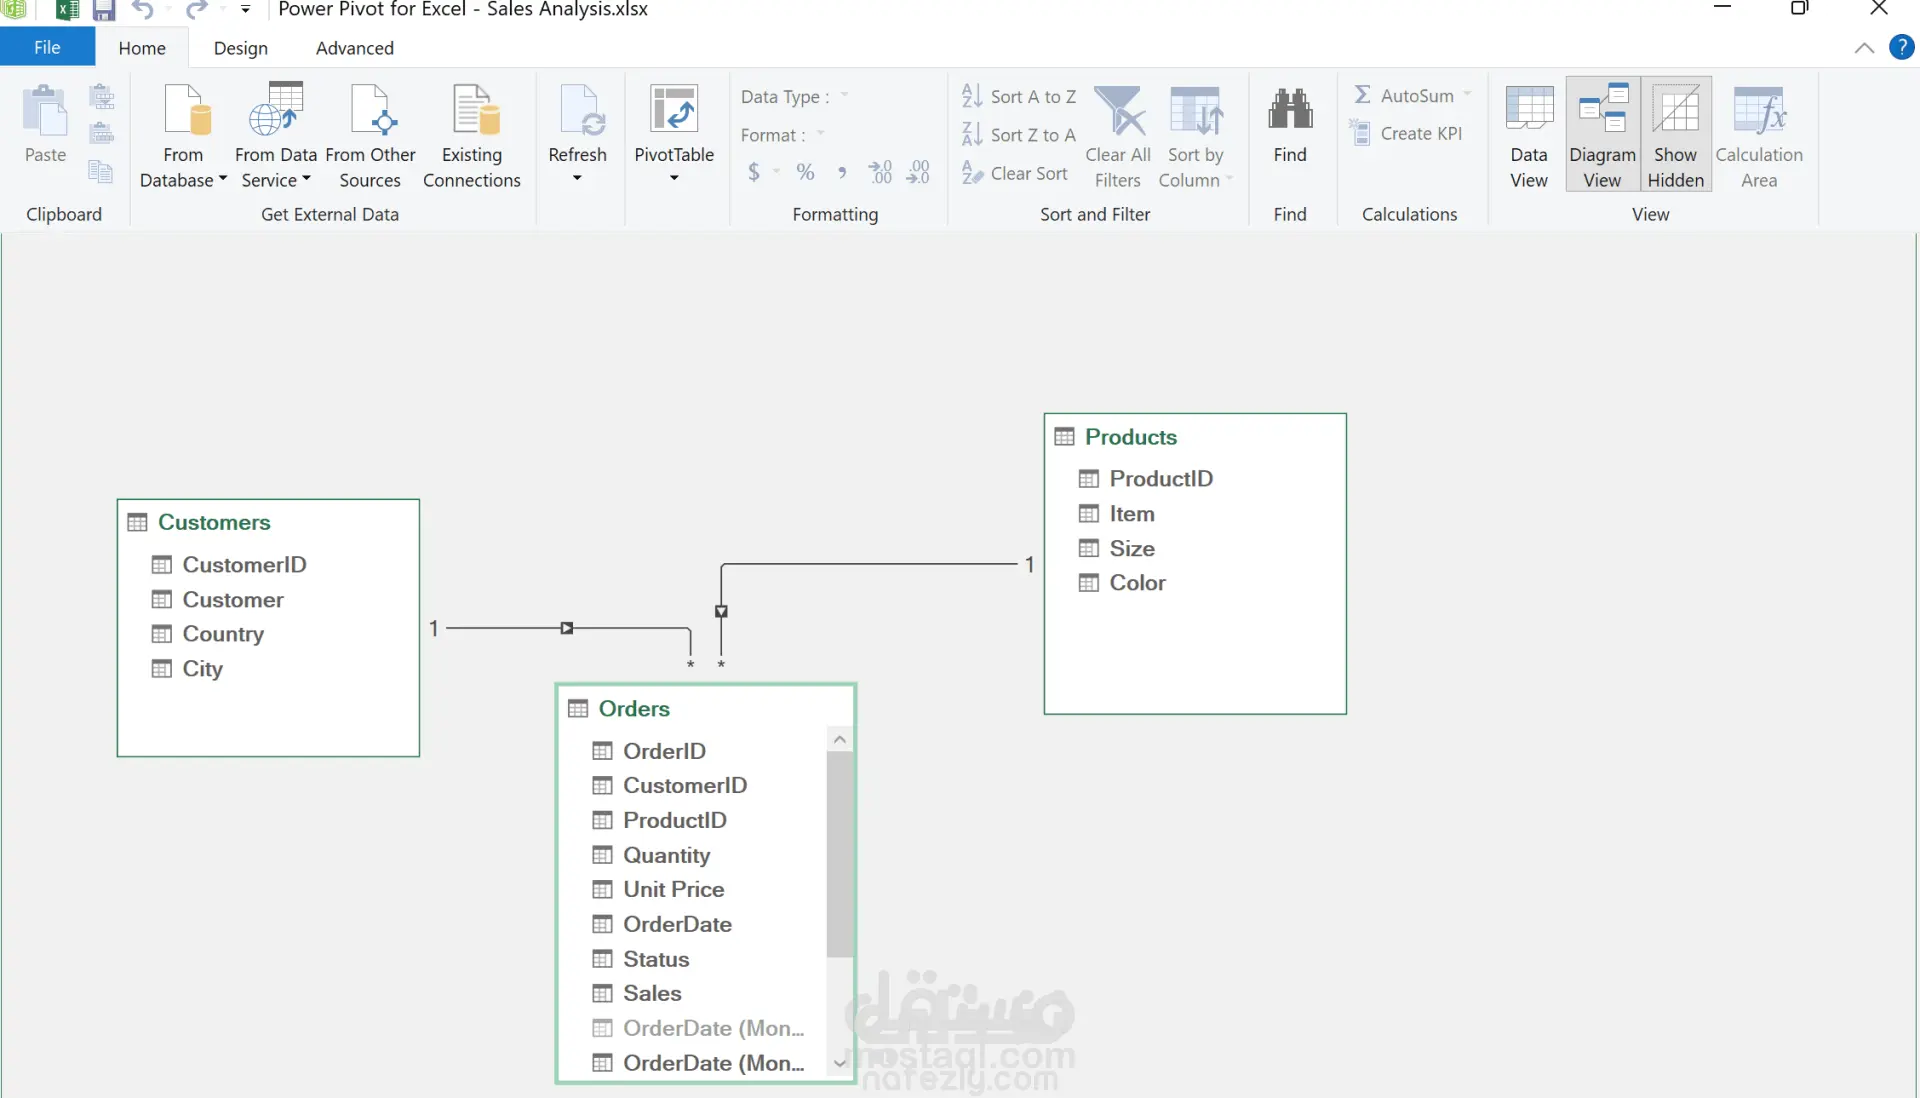Toggle Show Hidden items
This screenshot has height=1098, width=1920.
tap(1676, 135)
